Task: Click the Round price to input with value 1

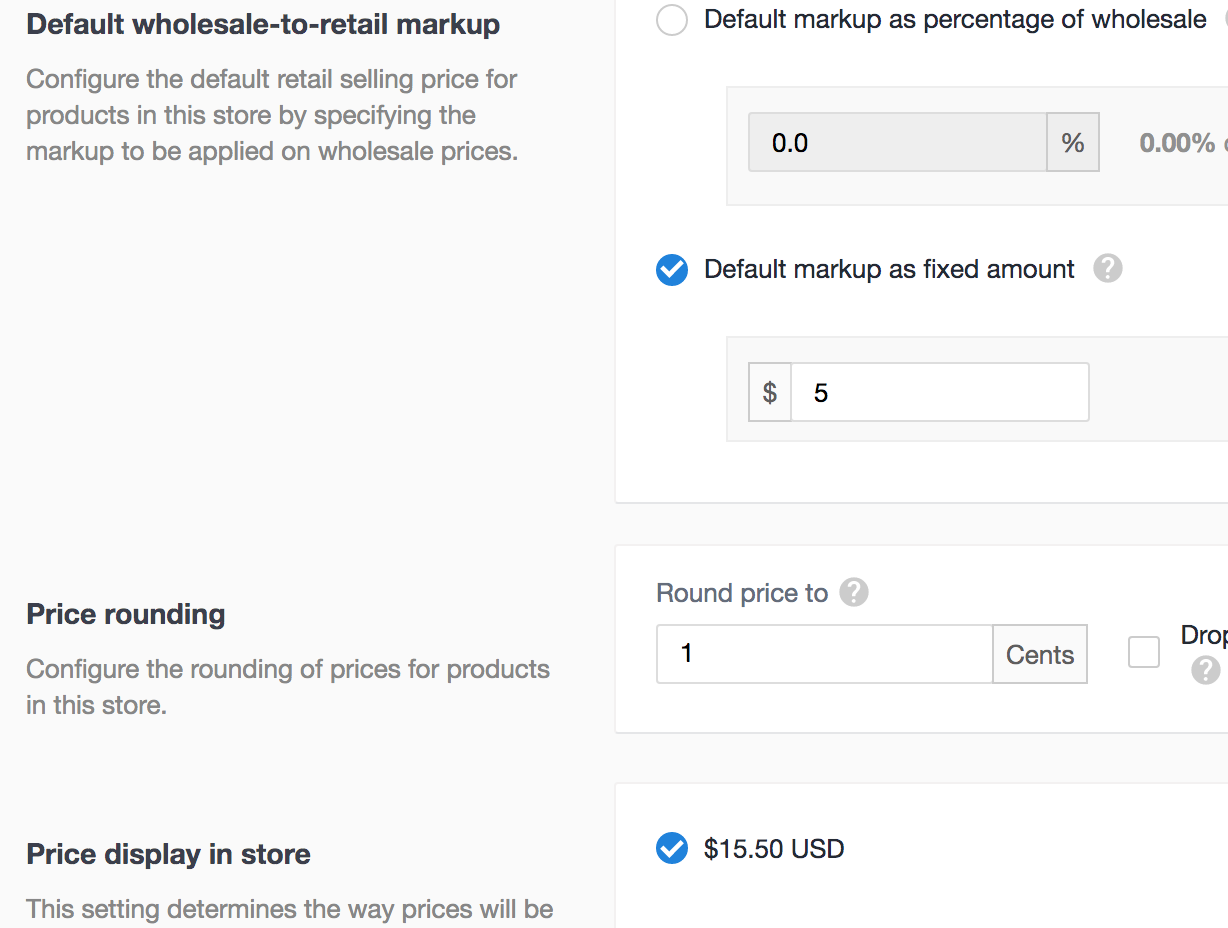Action: point(824,655)
